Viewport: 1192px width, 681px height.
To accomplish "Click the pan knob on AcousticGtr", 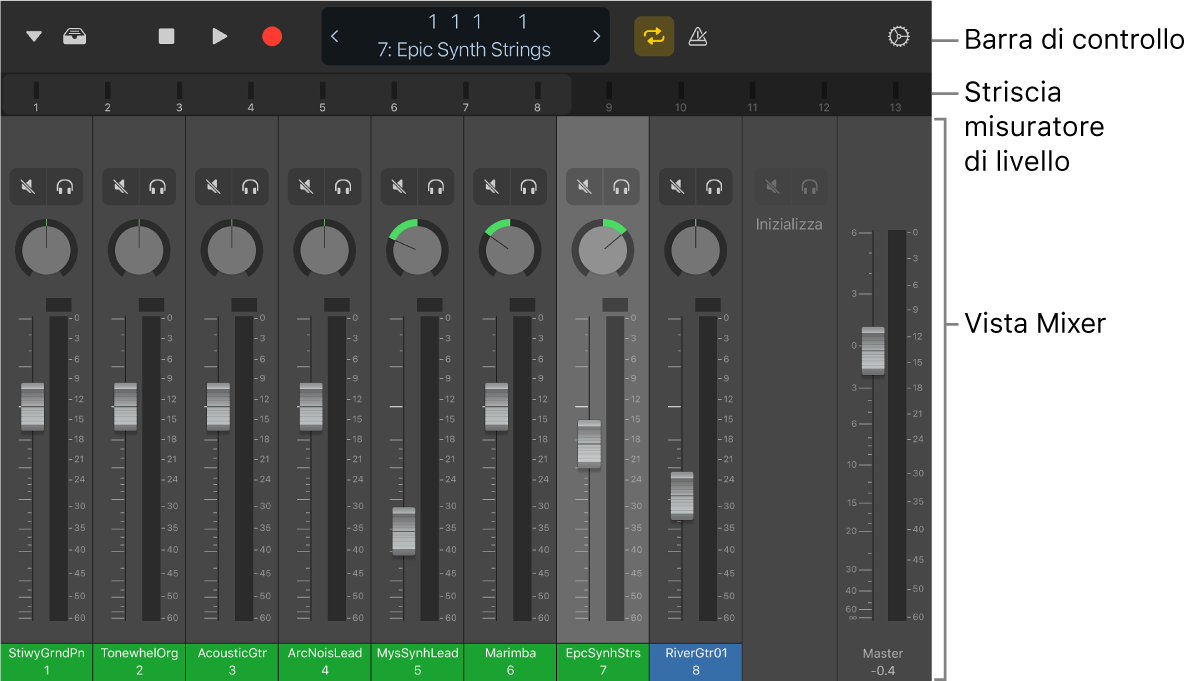I will click(x=232, y=250).
